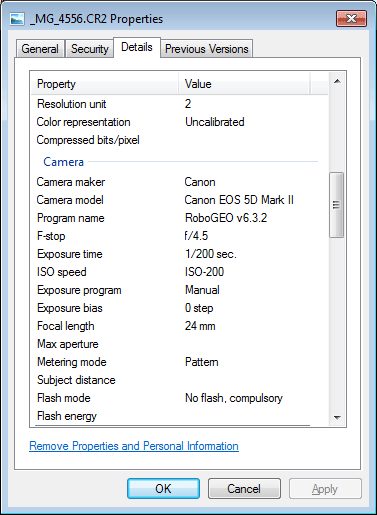Select the Exposure program property

coord(79,290)
